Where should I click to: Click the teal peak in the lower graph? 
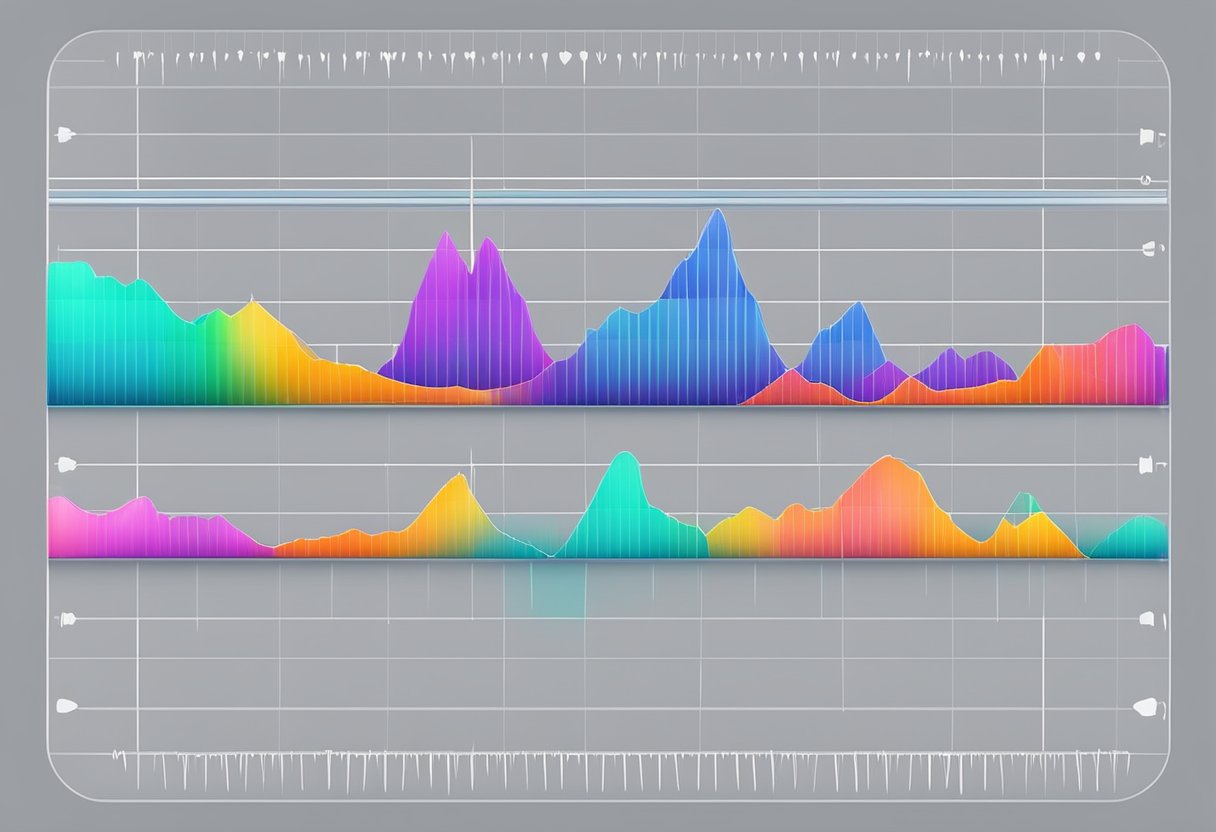tap(628, 505)
